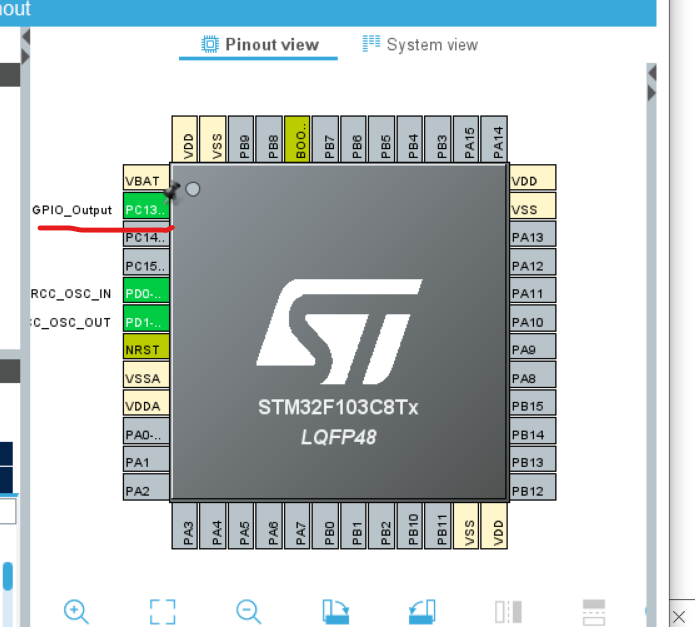Select the PB0 pin
The width and height of the screenshot is (695, 627).
tap(326, 526)
